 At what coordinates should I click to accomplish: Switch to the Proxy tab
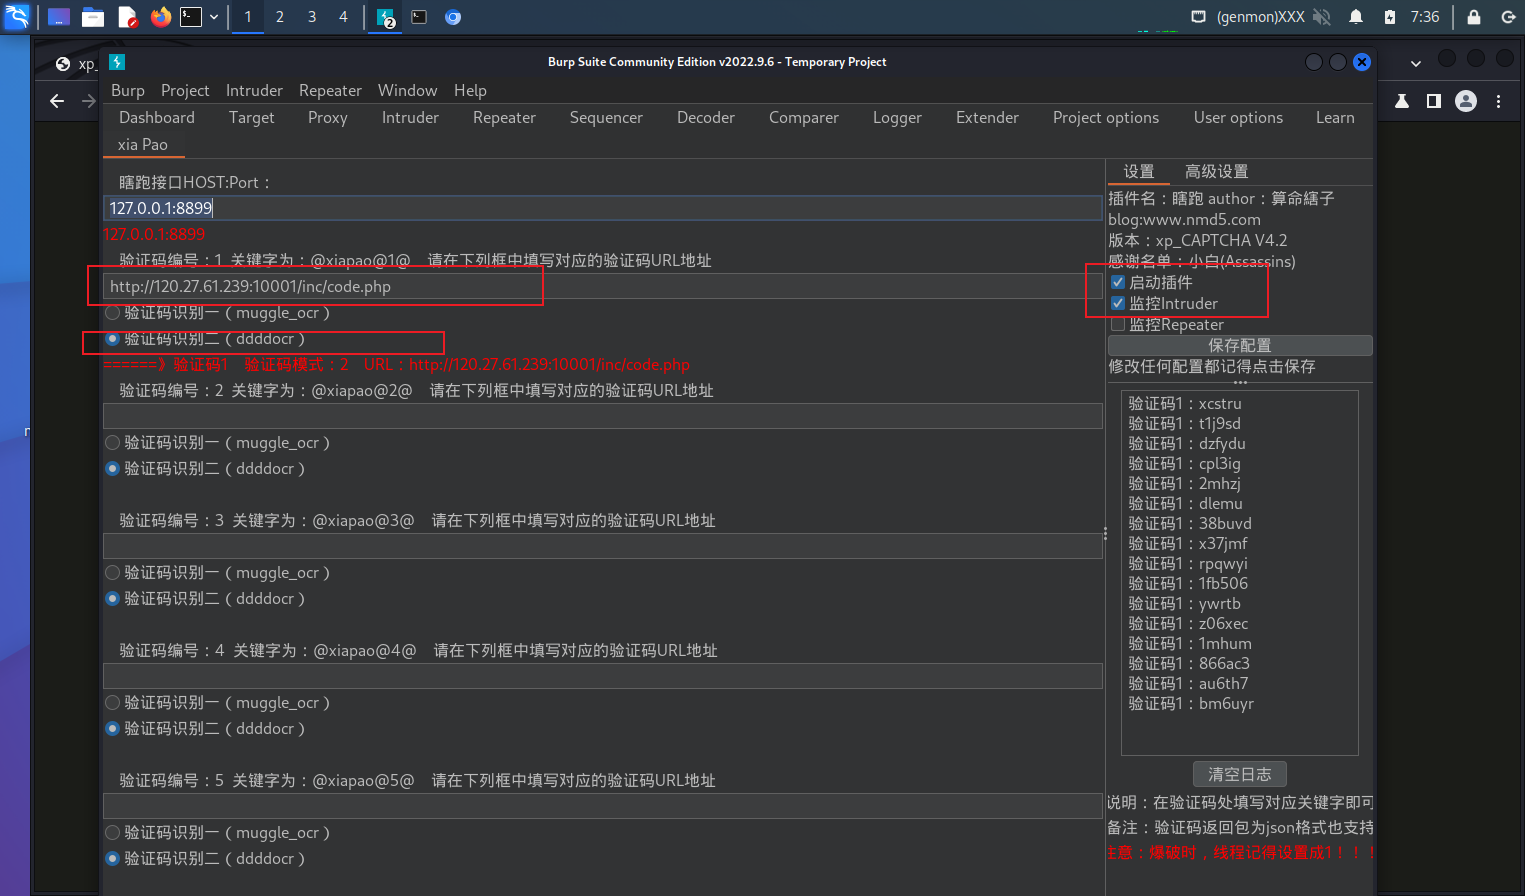pyautogui.click(x=328, y=117)
